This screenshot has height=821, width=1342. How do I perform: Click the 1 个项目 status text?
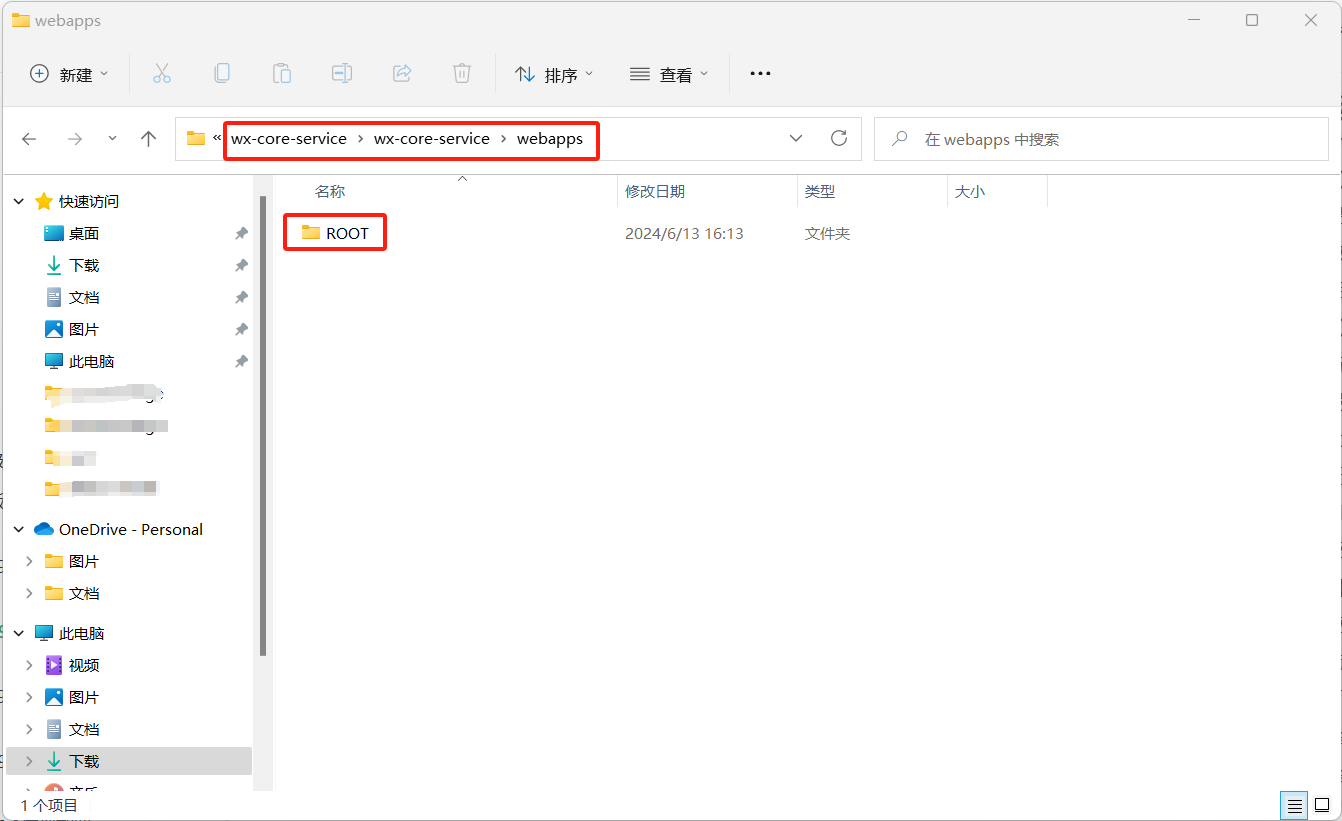coord(49,805)
